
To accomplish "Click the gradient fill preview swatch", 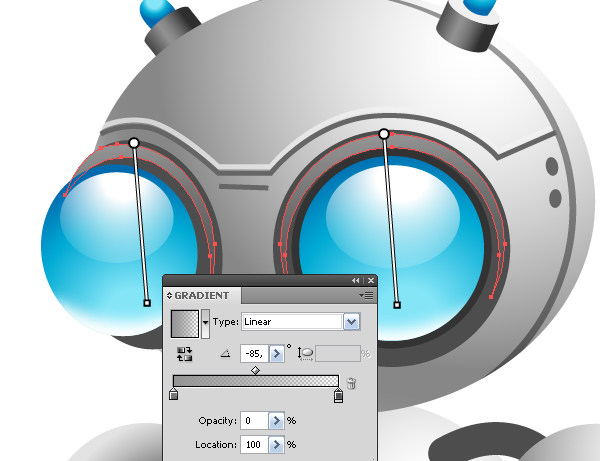I will pyautogui.click(x=185, y=324).
